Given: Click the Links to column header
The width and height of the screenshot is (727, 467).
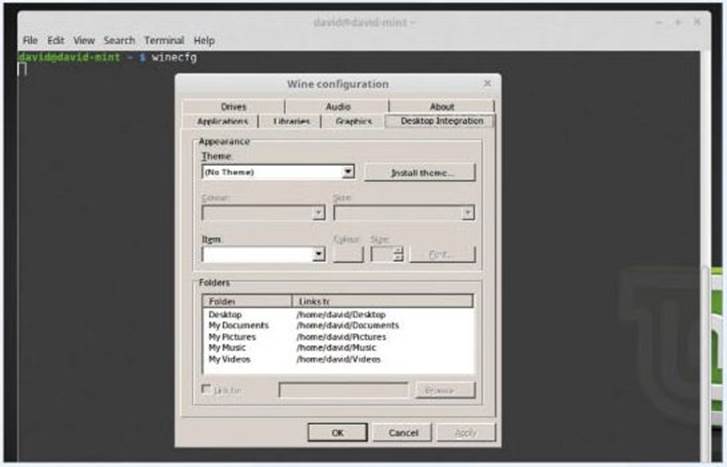Looking at the screenshot, I should [383, 301].
